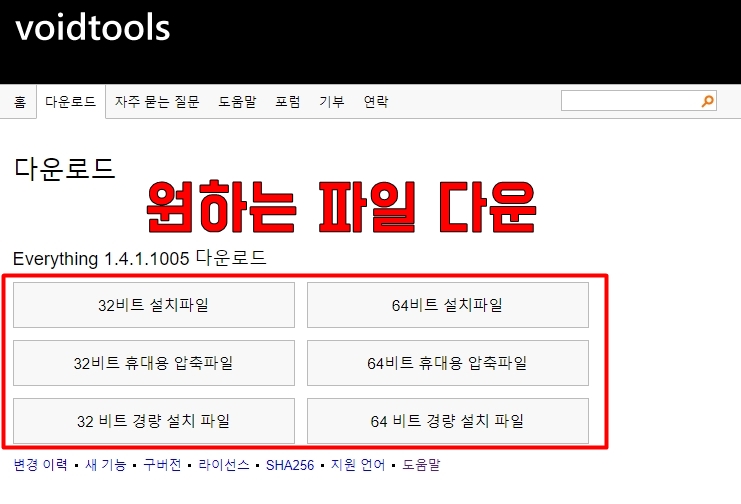Viewport: 741px width, 504px height.
Task: Open the bottom 도움말 link
Action: (421, 465)
